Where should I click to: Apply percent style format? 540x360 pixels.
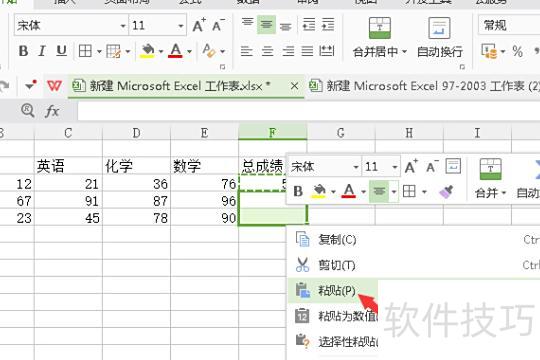pyautogui.click(x=517, y=52)
